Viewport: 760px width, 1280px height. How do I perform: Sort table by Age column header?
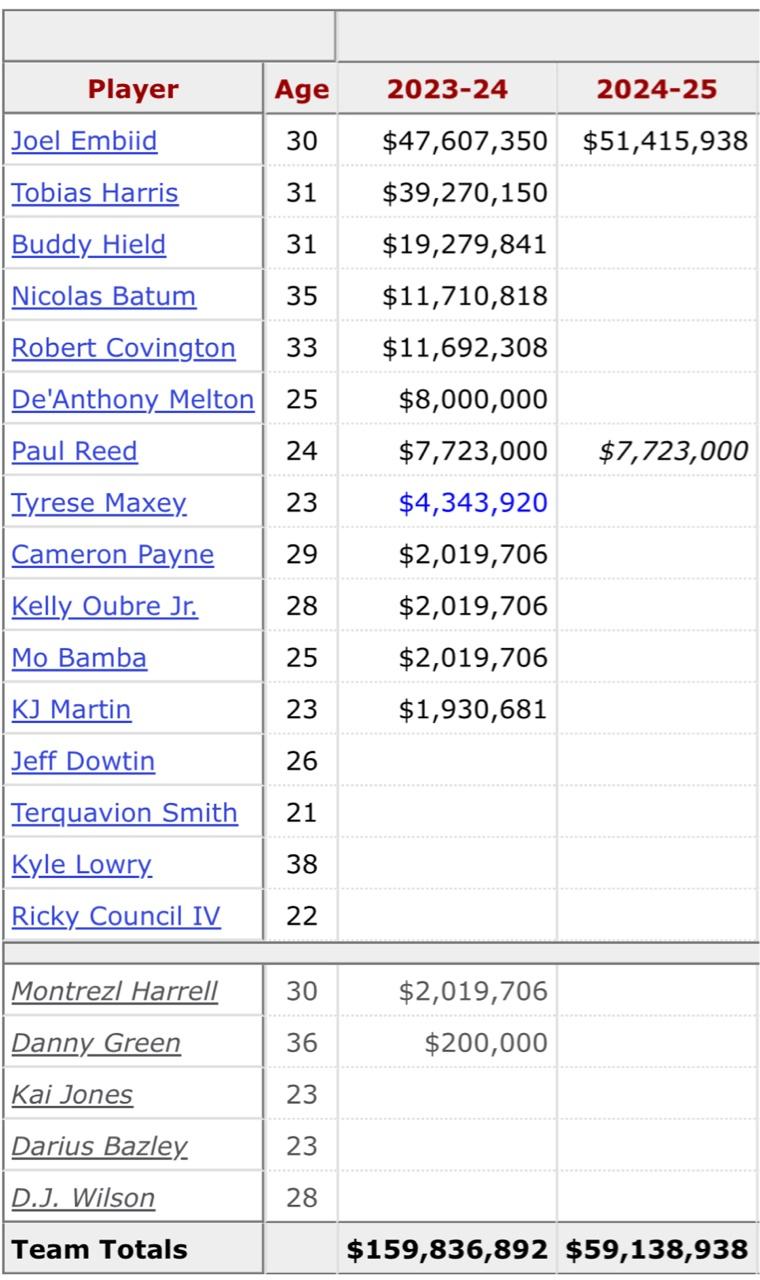tap(302, 89)
